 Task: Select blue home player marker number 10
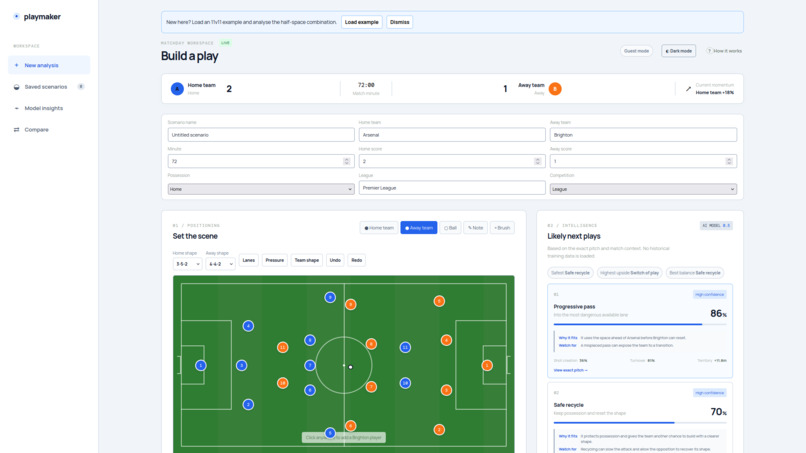405,383
